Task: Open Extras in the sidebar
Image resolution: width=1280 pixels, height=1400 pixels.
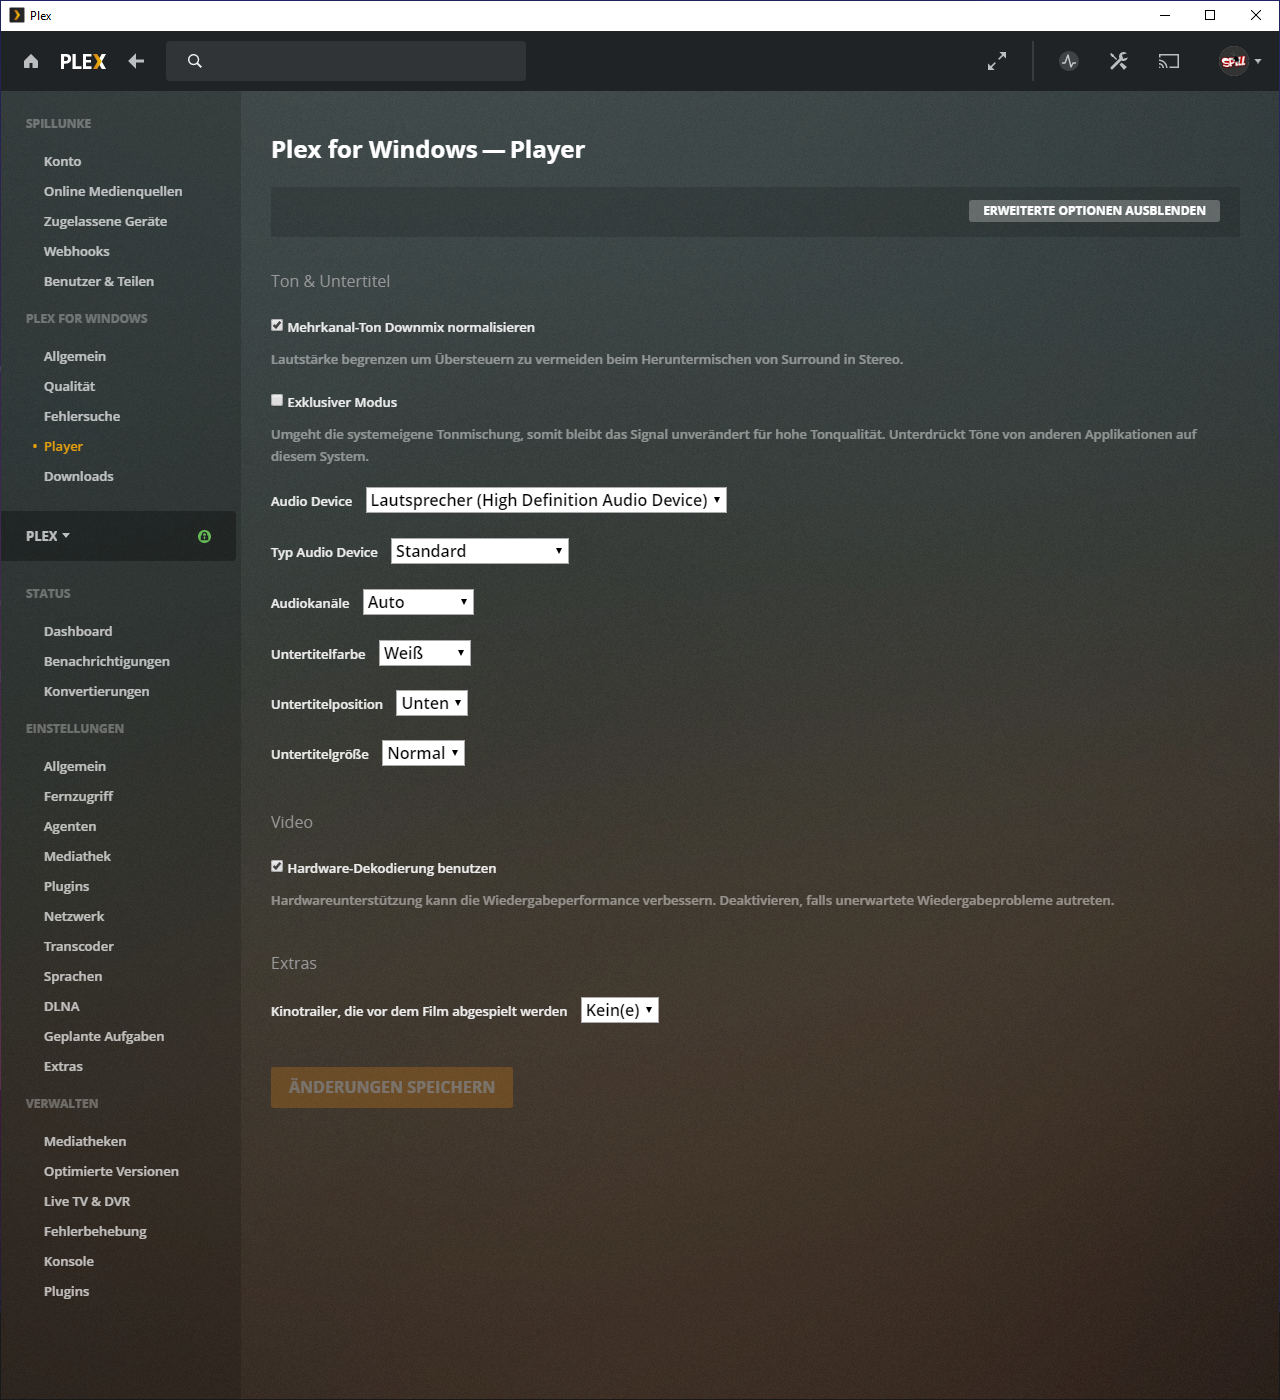Action: coord(63,1066)
